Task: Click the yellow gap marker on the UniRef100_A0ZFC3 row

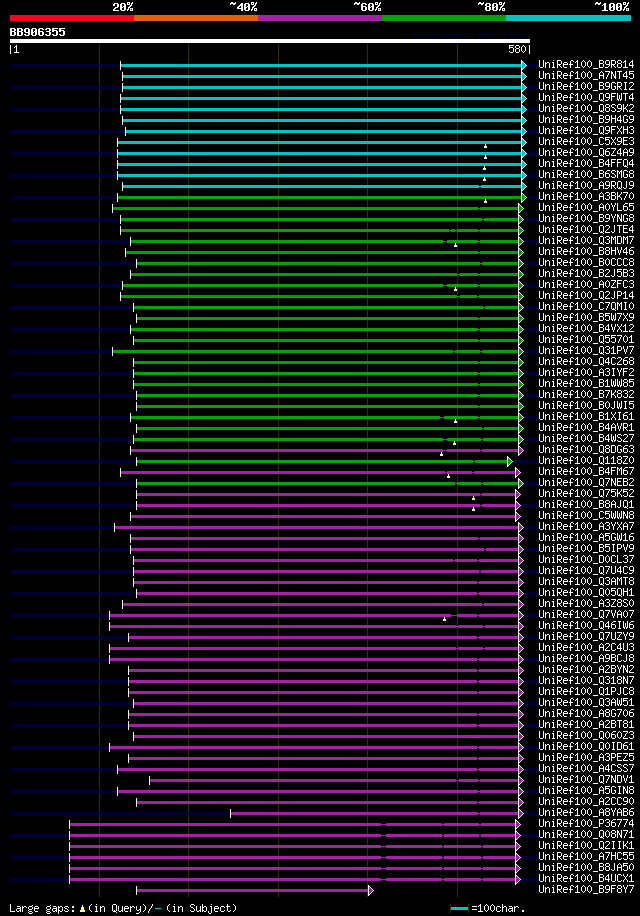Action: coord(455,289)
